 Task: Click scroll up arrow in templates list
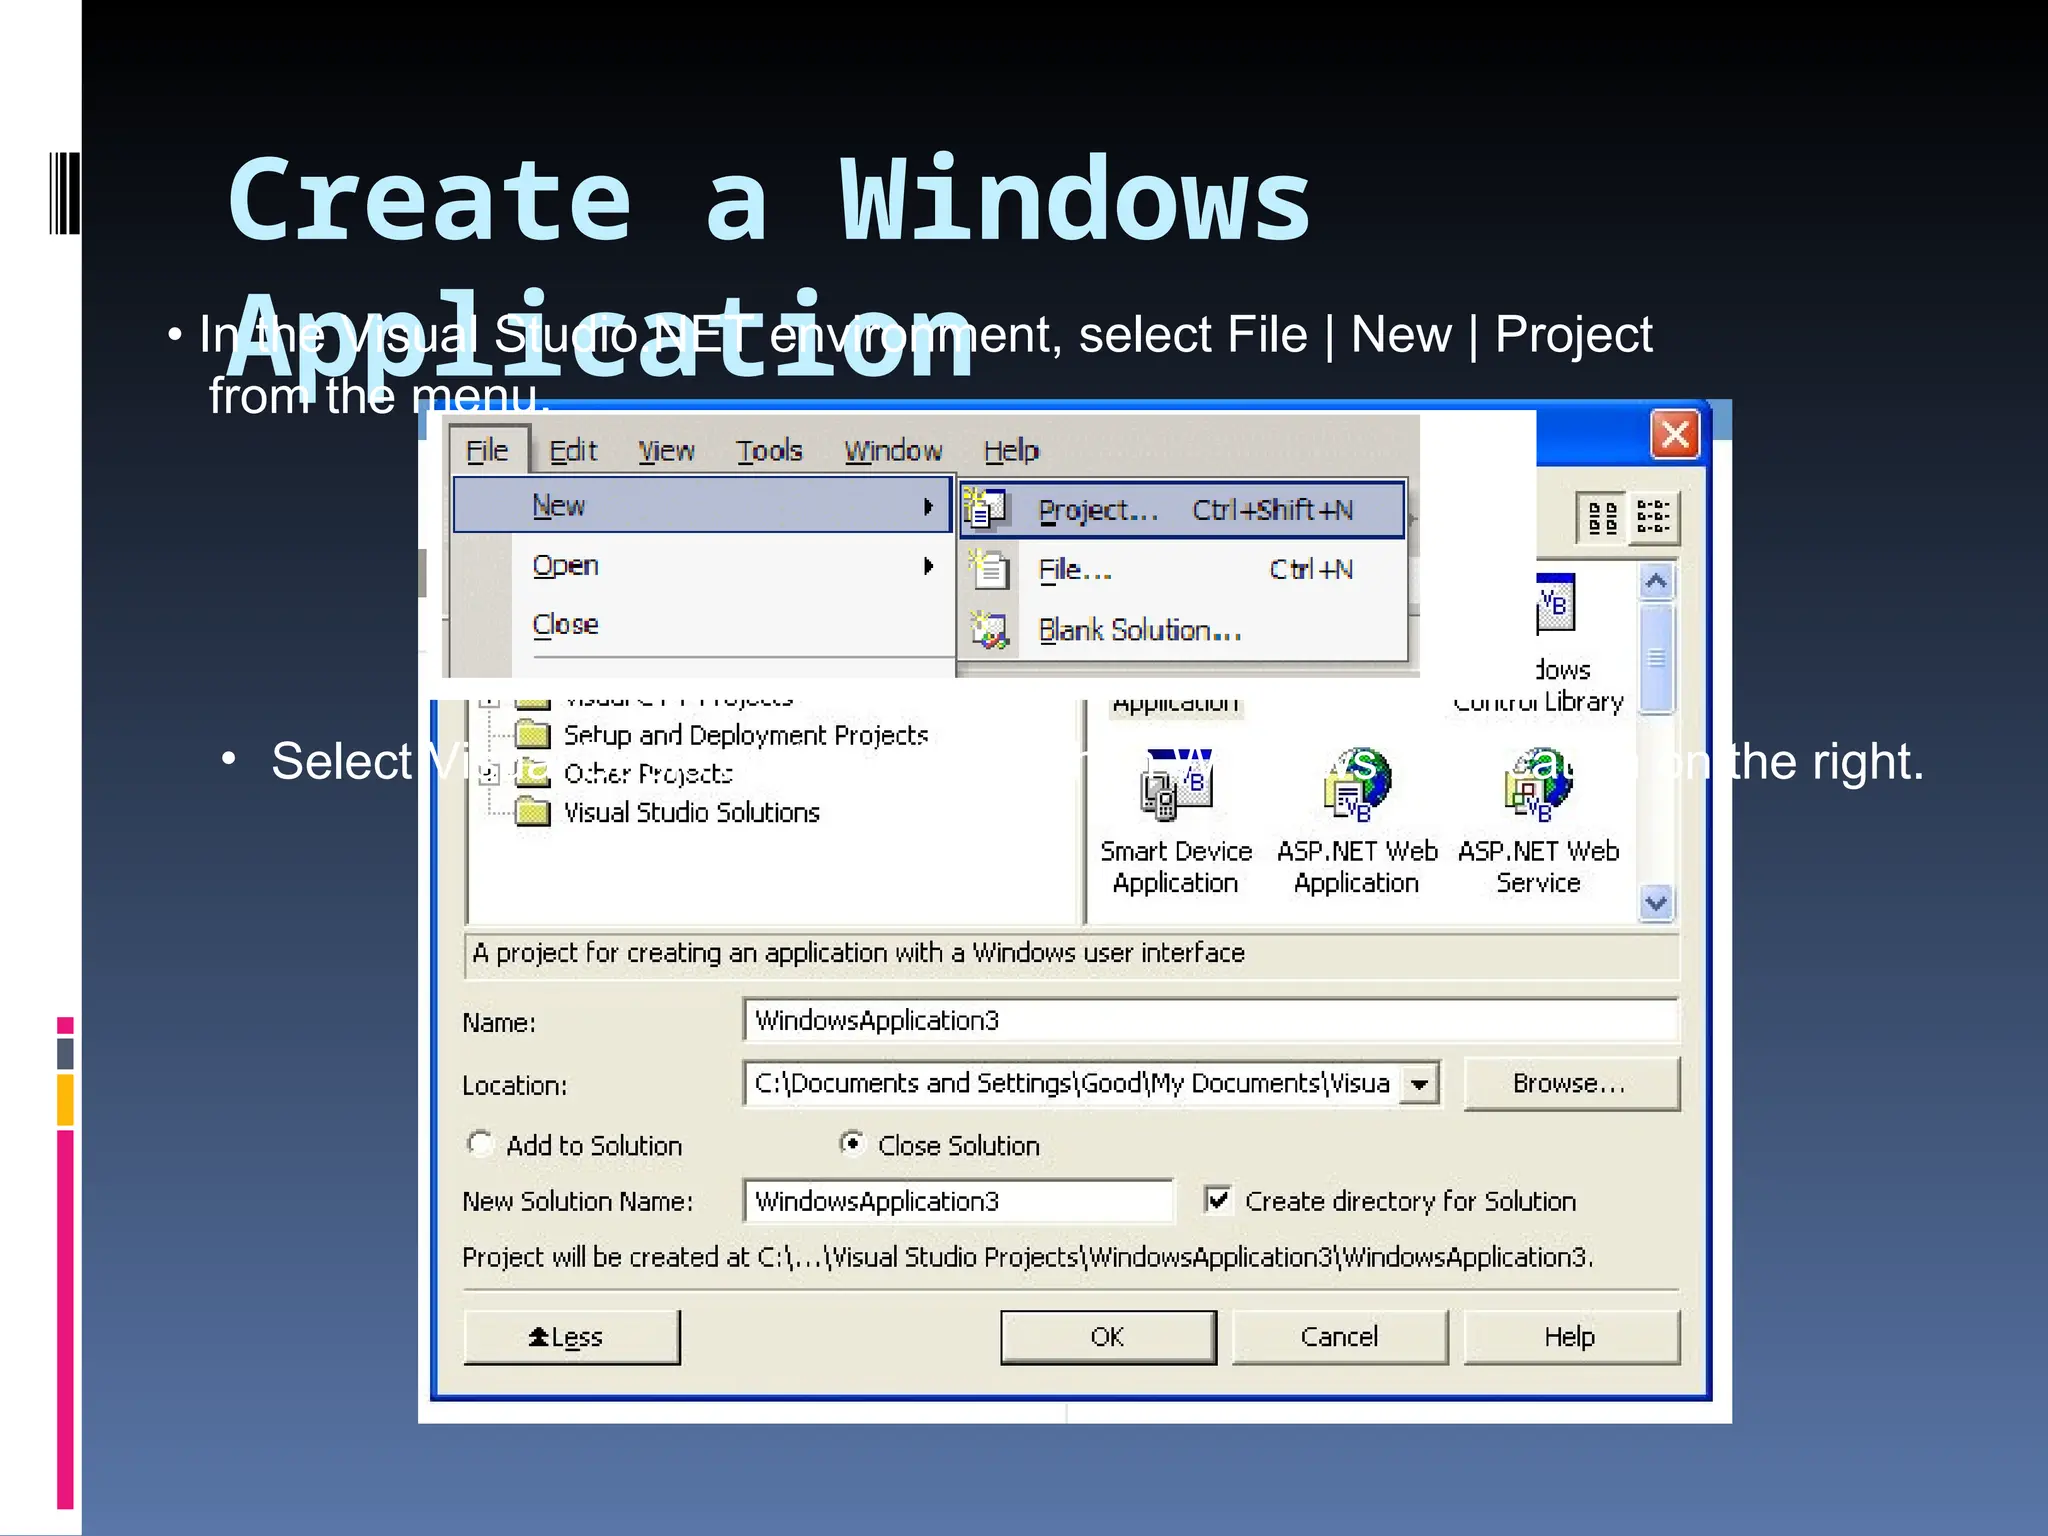coord(1657,581)
